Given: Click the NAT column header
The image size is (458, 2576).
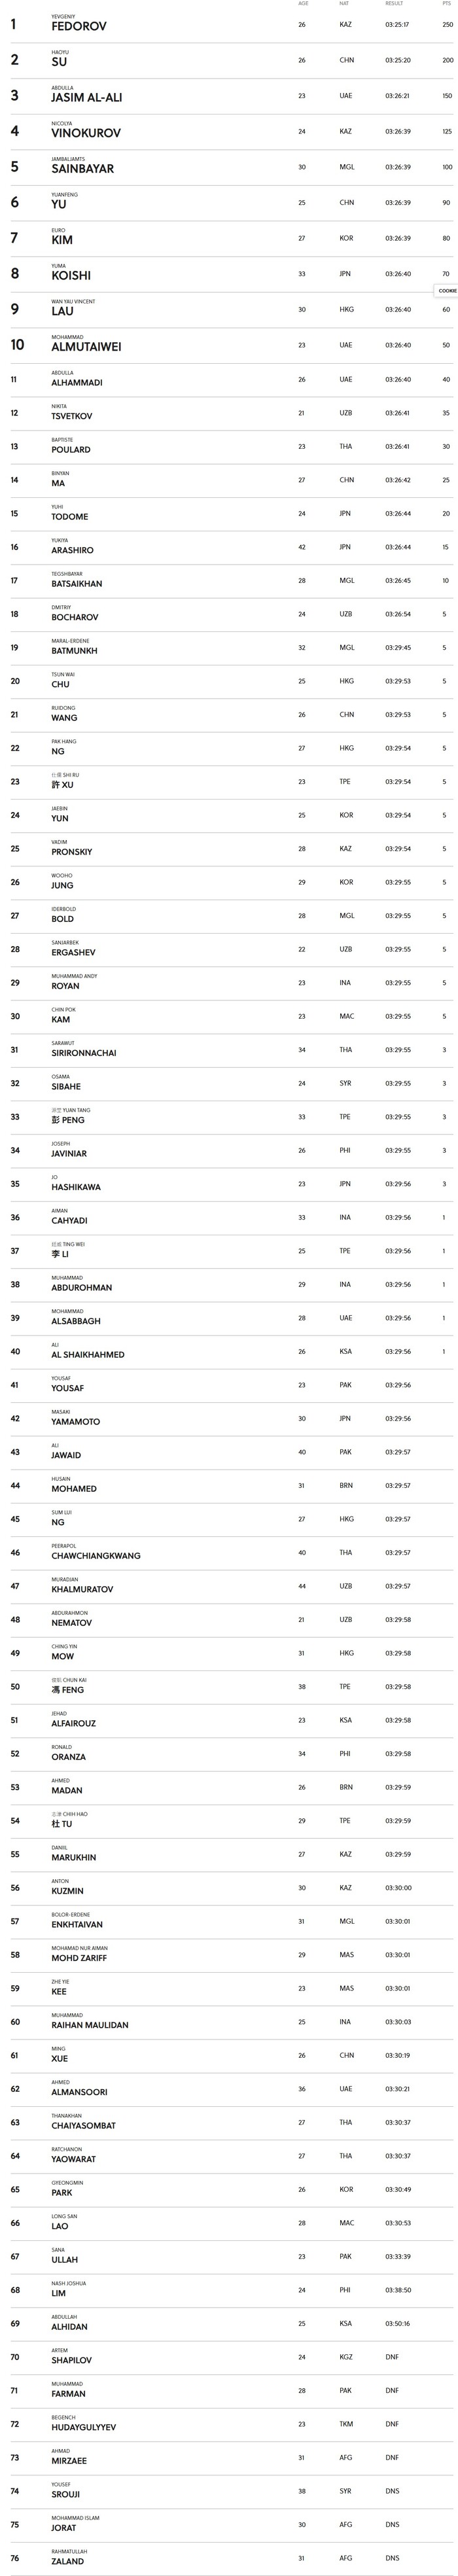Looking at the screenshot, I should (x=344, y=4).
